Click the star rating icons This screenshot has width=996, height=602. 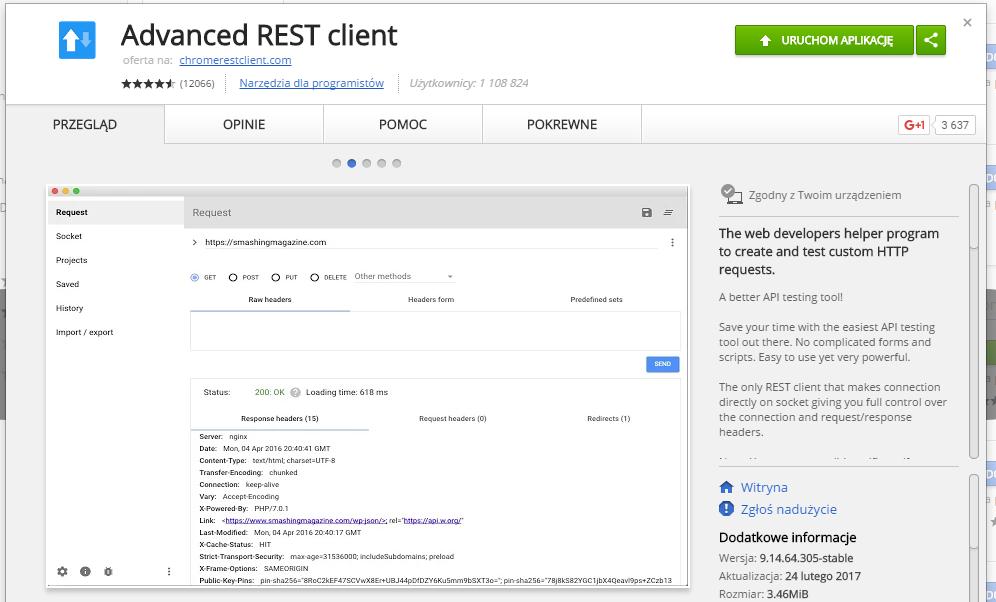pos(148,83)
